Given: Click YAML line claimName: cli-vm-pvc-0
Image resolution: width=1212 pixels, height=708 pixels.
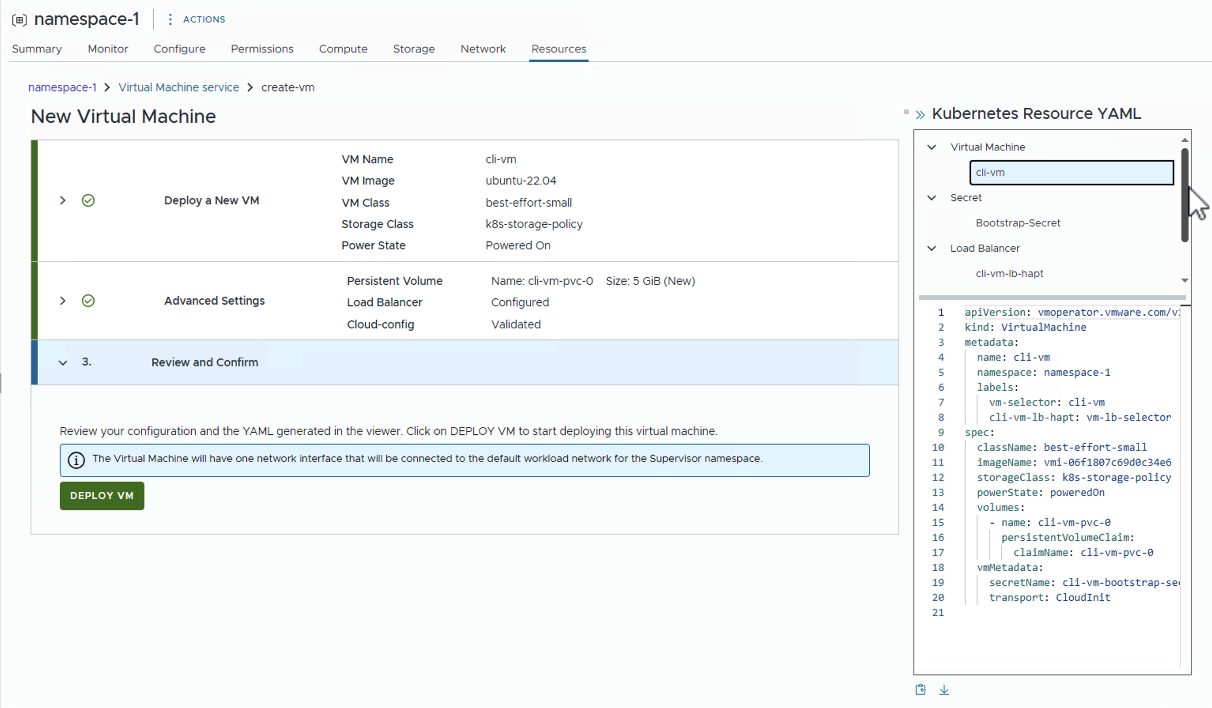Looking at the screenshot, I should (1084, 552).
